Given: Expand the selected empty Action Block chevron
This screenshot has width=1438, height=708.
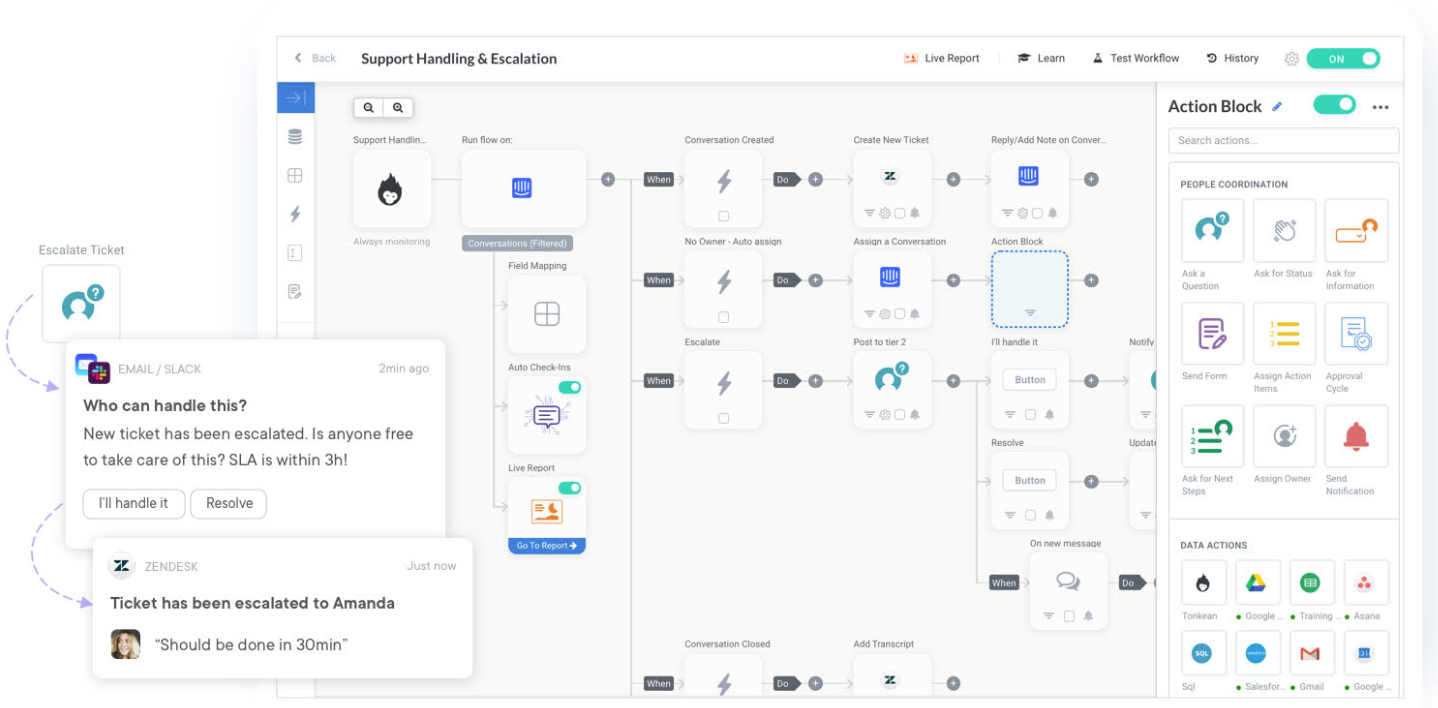Looking at the screenshot, I should tap(1030, 313).
